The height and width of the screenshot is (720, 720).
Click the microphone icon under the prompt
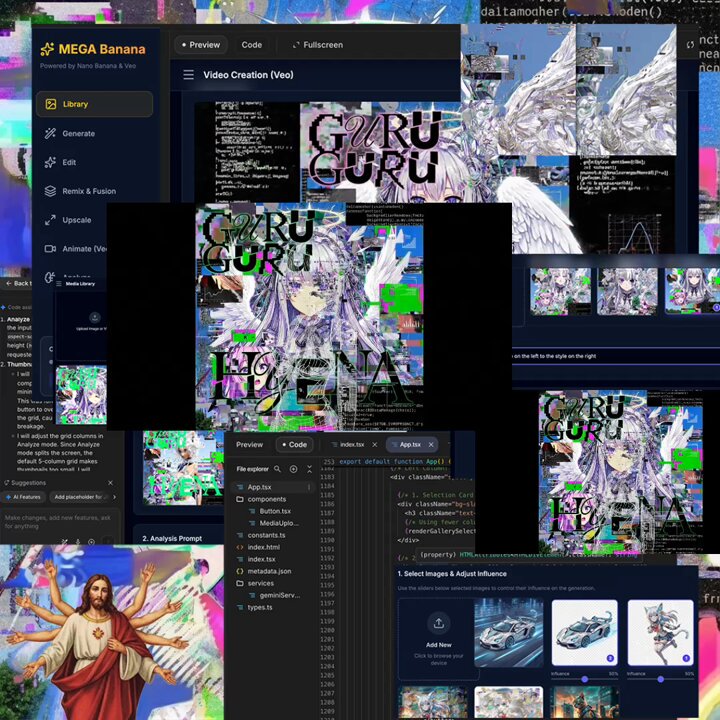coord(78,542)
